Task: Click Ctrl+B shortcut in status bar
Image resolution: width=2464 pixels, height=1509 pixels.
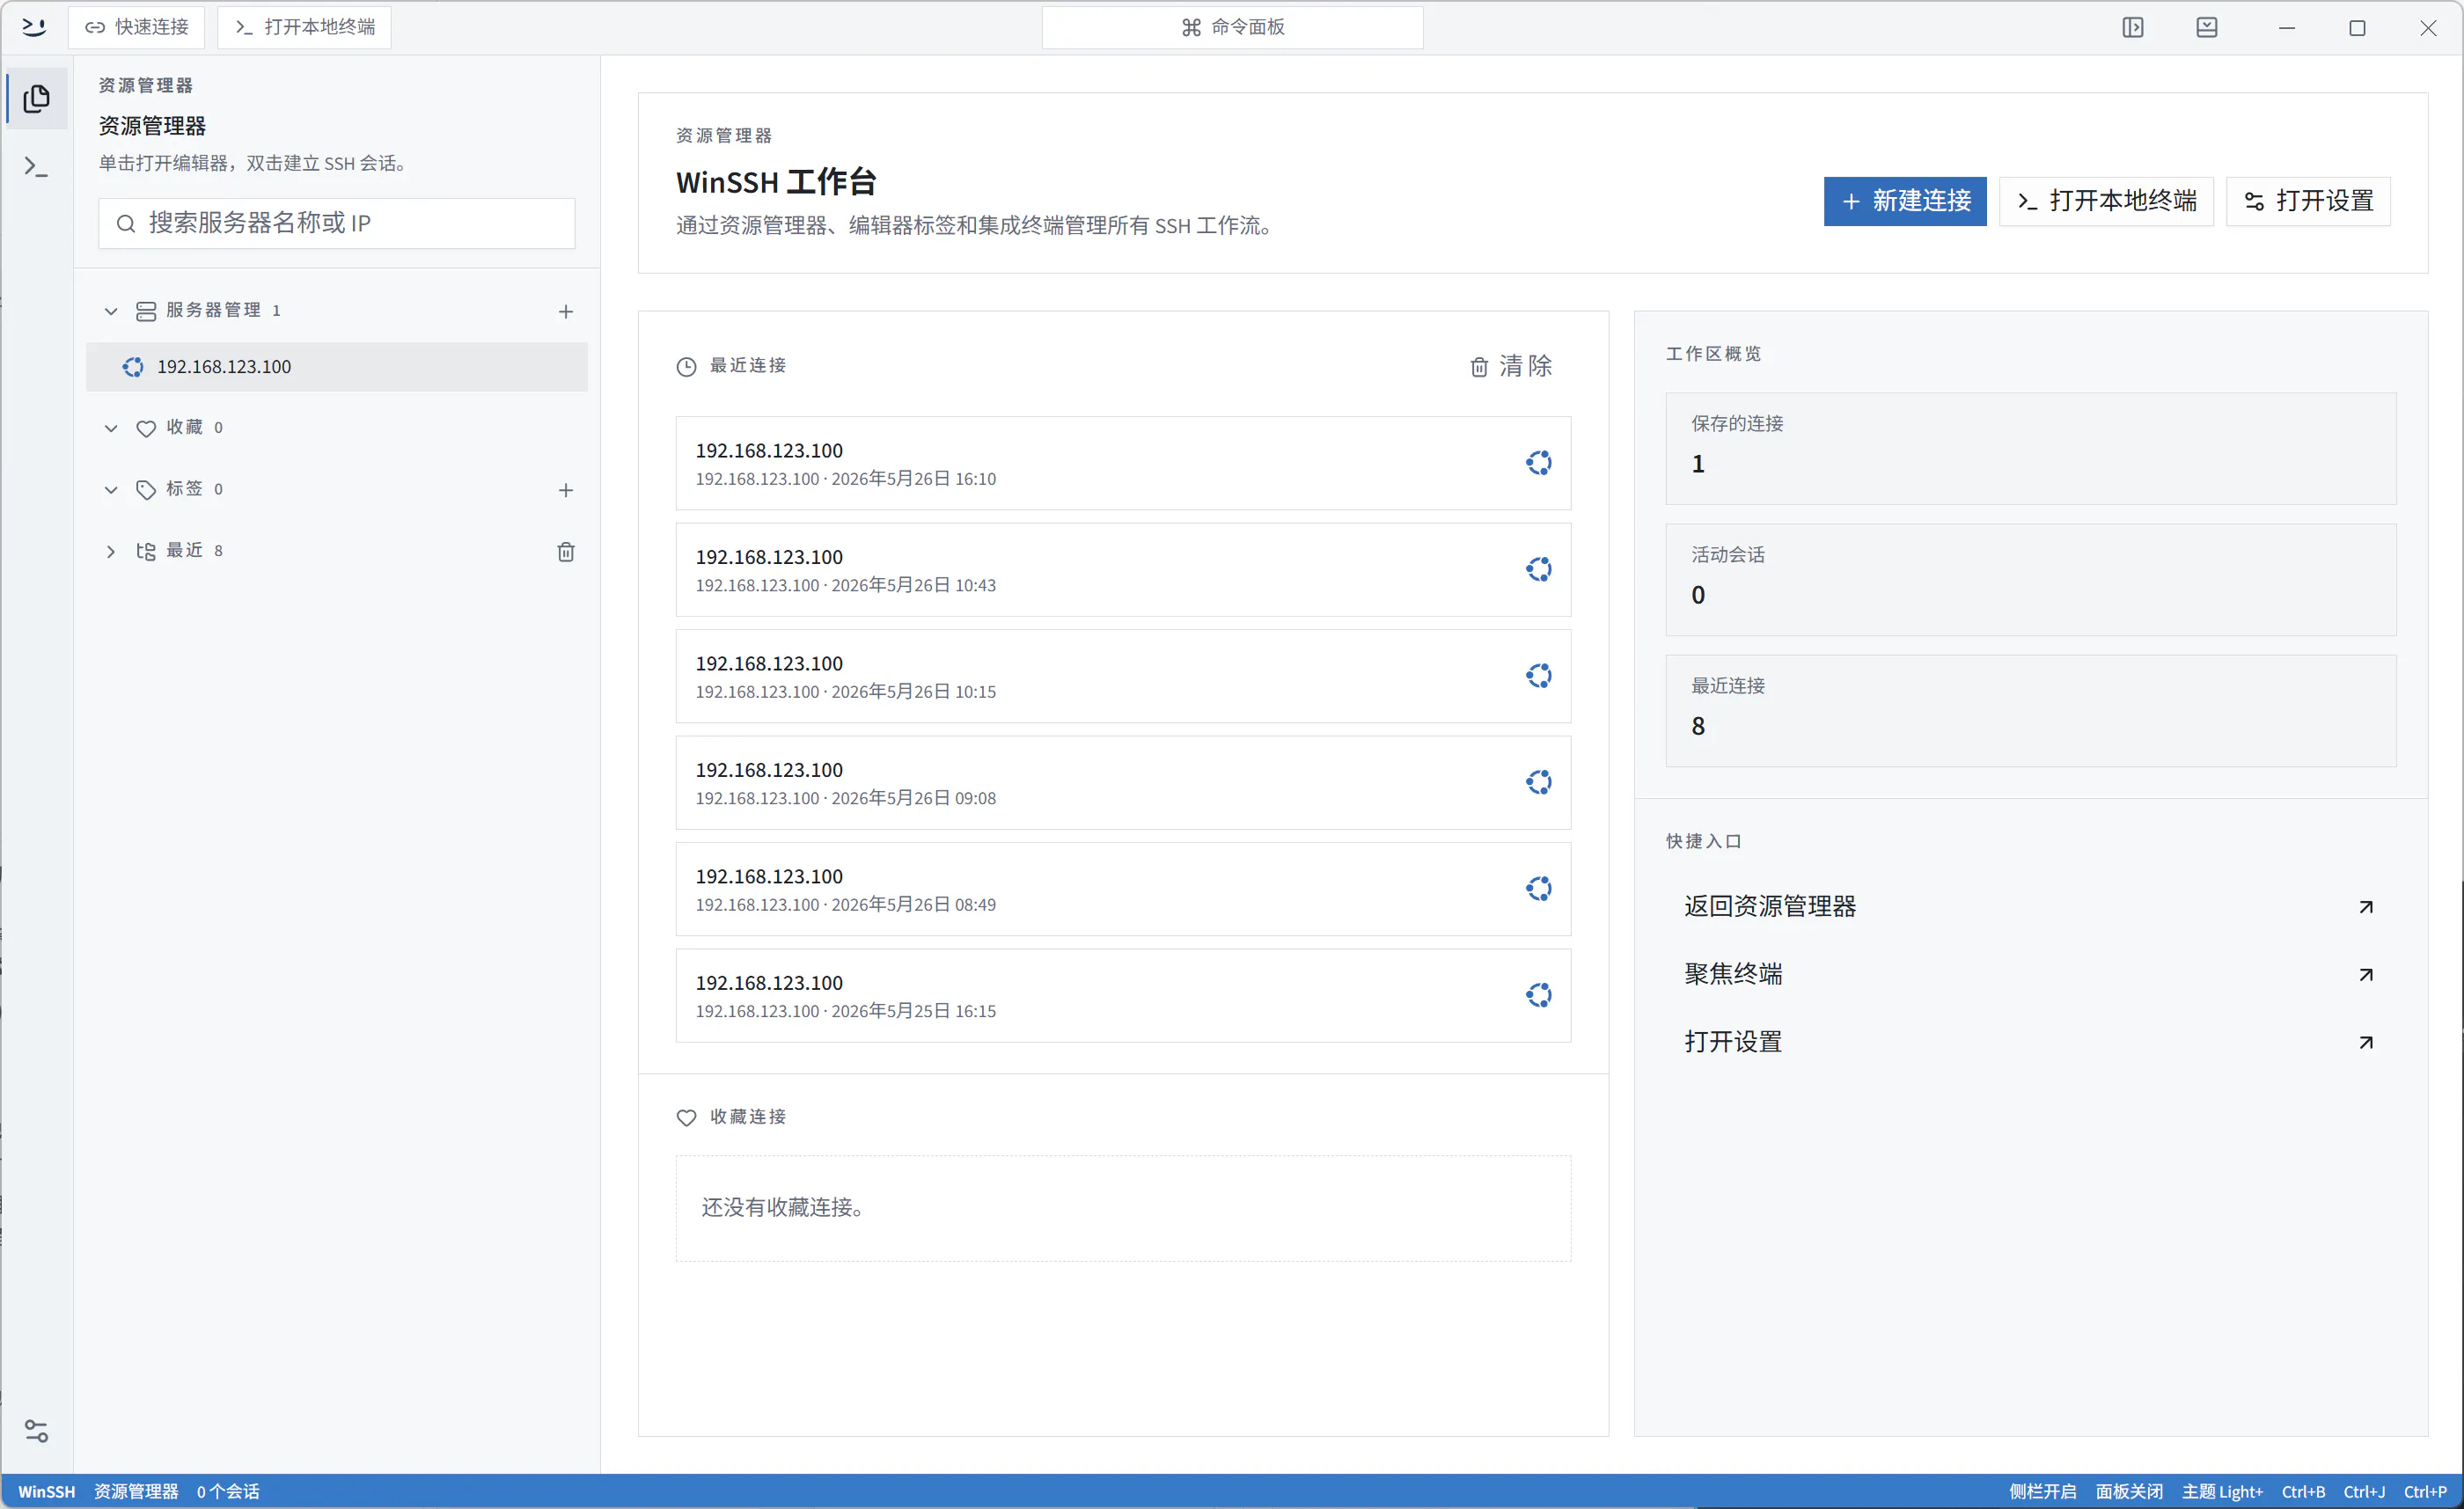Action: [x=2303, y=1491]
